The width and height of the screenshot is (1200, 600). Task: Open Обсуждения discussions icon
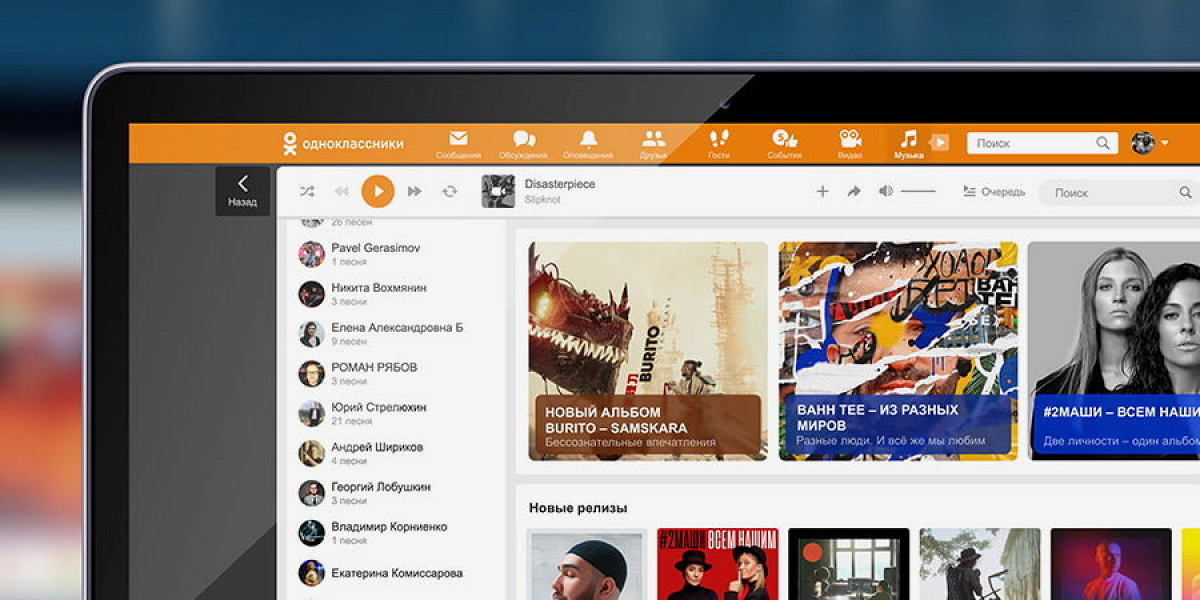[x=523, y=140]
